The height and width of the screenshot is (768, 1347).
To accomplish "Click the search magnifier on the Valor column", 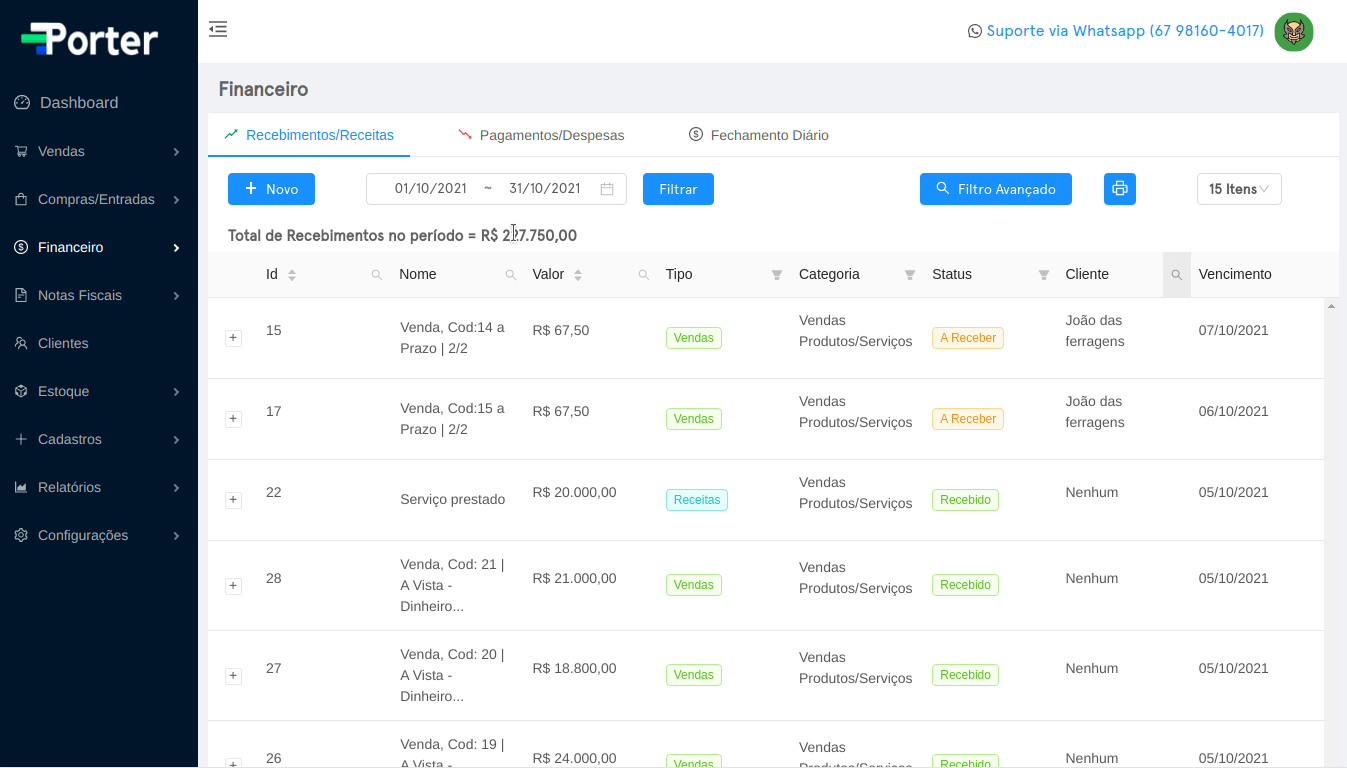I will [x=644, y=273].
